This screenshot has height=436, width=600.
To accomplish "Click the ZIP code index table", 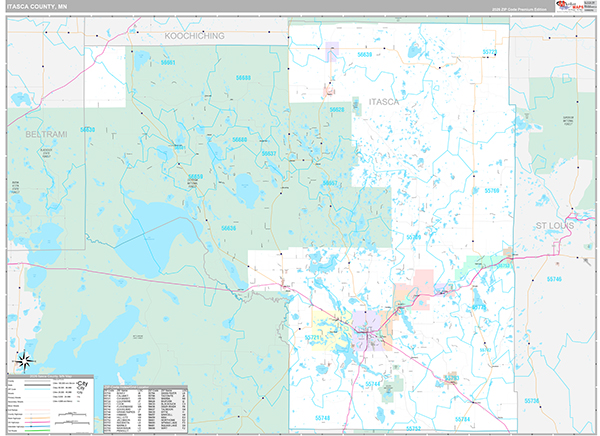I will tap(146, 410).
